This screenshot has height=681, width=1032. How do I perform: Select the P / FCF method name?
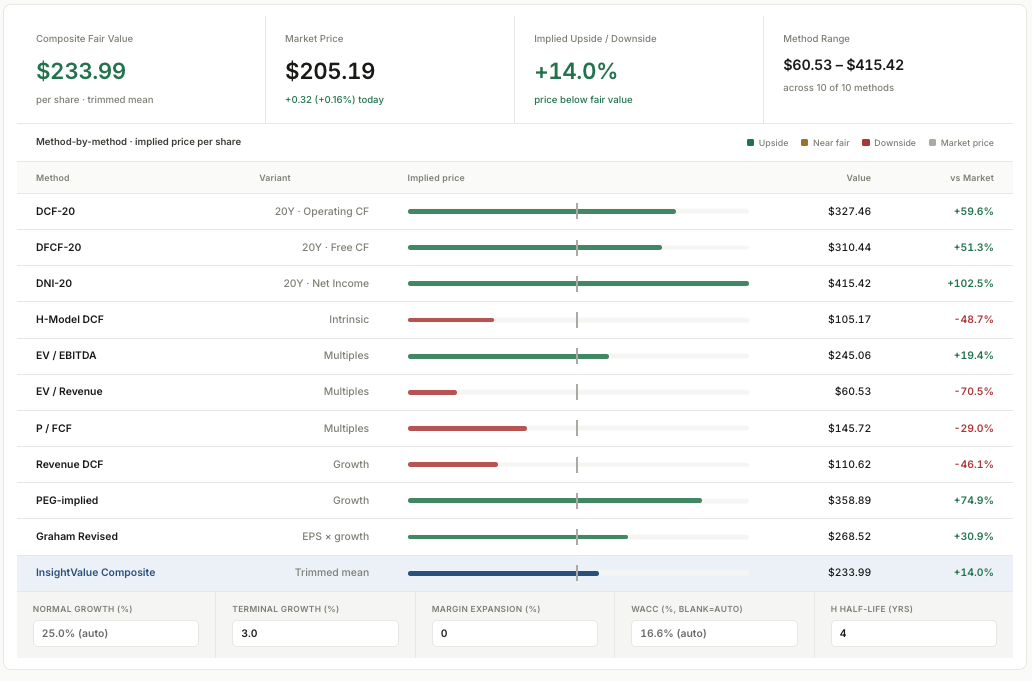(x=54, y=428)
